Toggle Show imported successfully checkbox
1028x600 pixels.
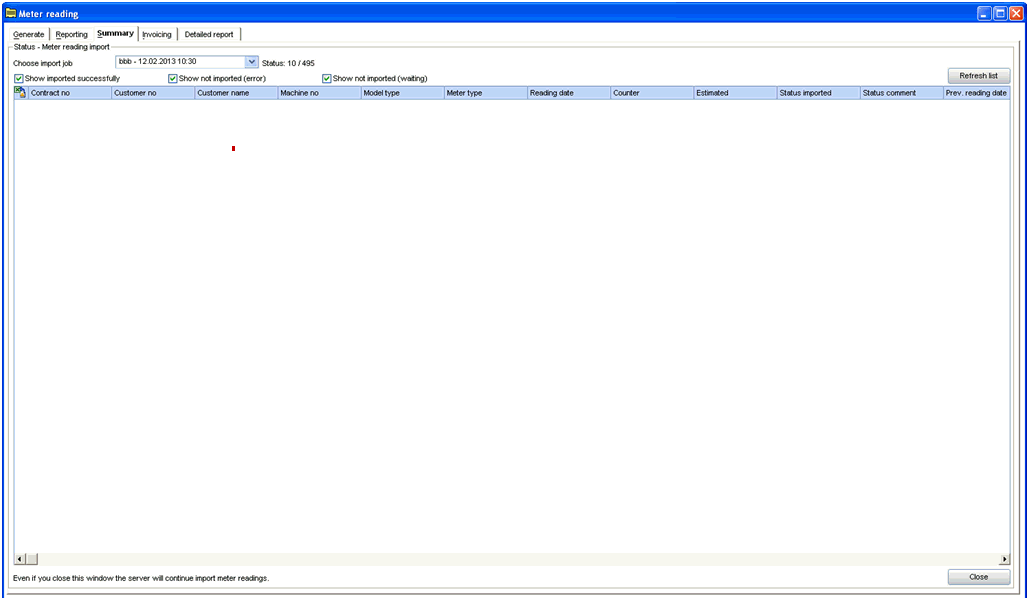coord(19,78)
